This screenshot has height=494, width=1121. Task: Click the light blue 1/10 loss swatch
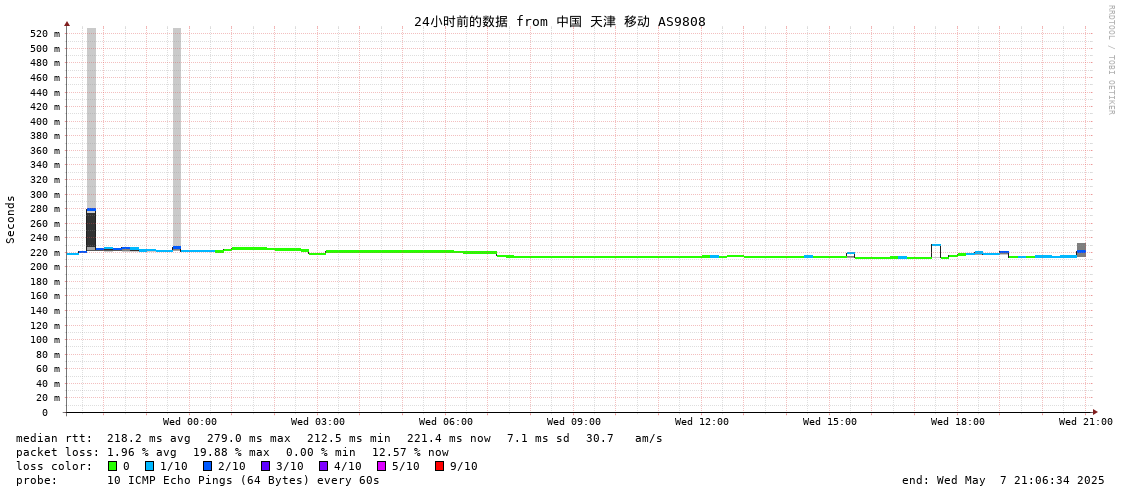pos(149,466)
